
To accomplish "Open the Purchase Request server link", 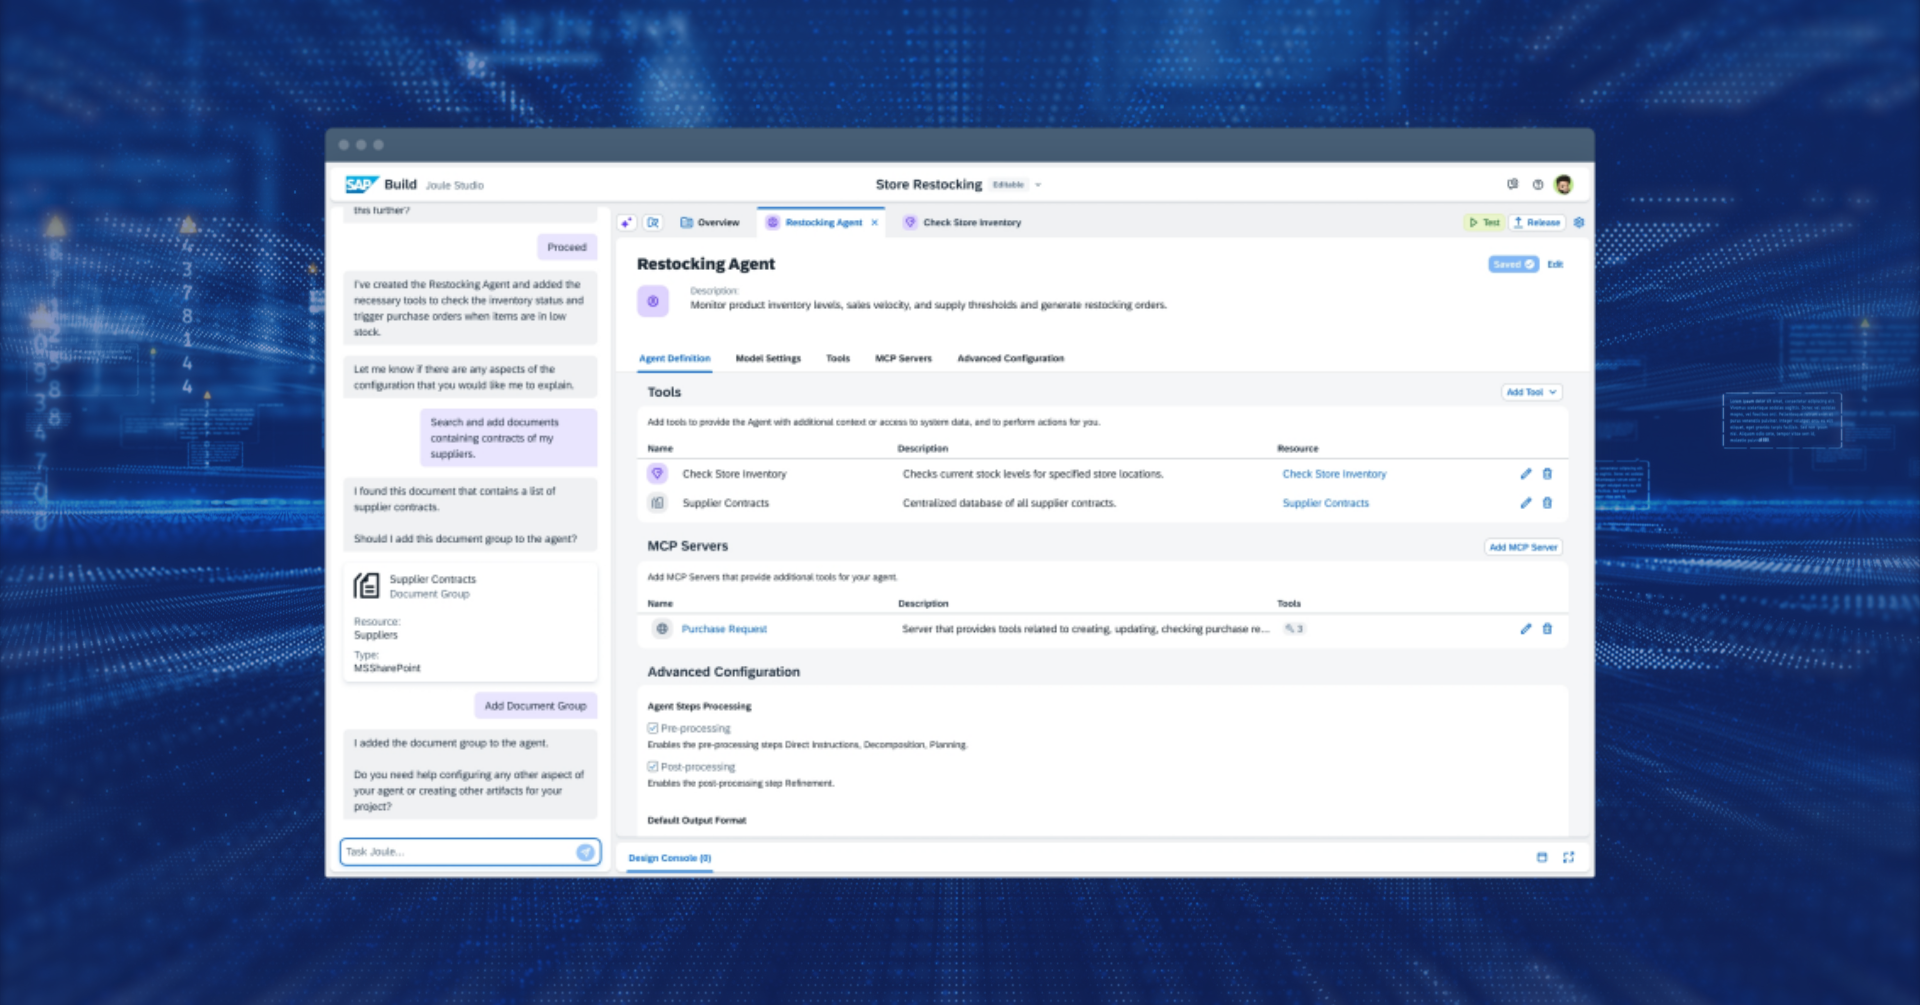I will (x=724, y=629).
